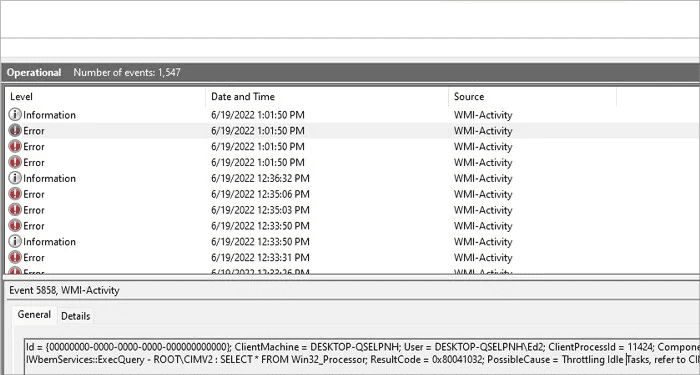Click the 'Operational' log title
Screen dimensions: 700x375
tap(34, 72)
